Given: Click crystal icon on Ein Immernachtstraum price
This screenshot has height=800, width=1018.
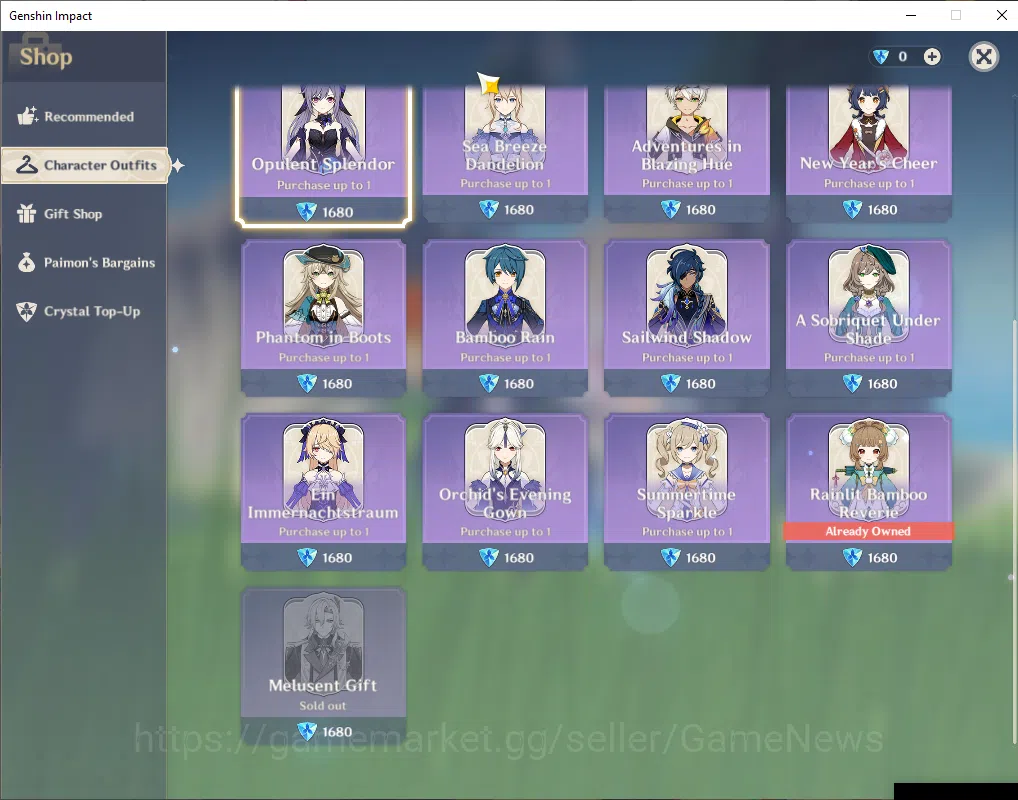Looking at the screenshot, I should pos(306,558).
